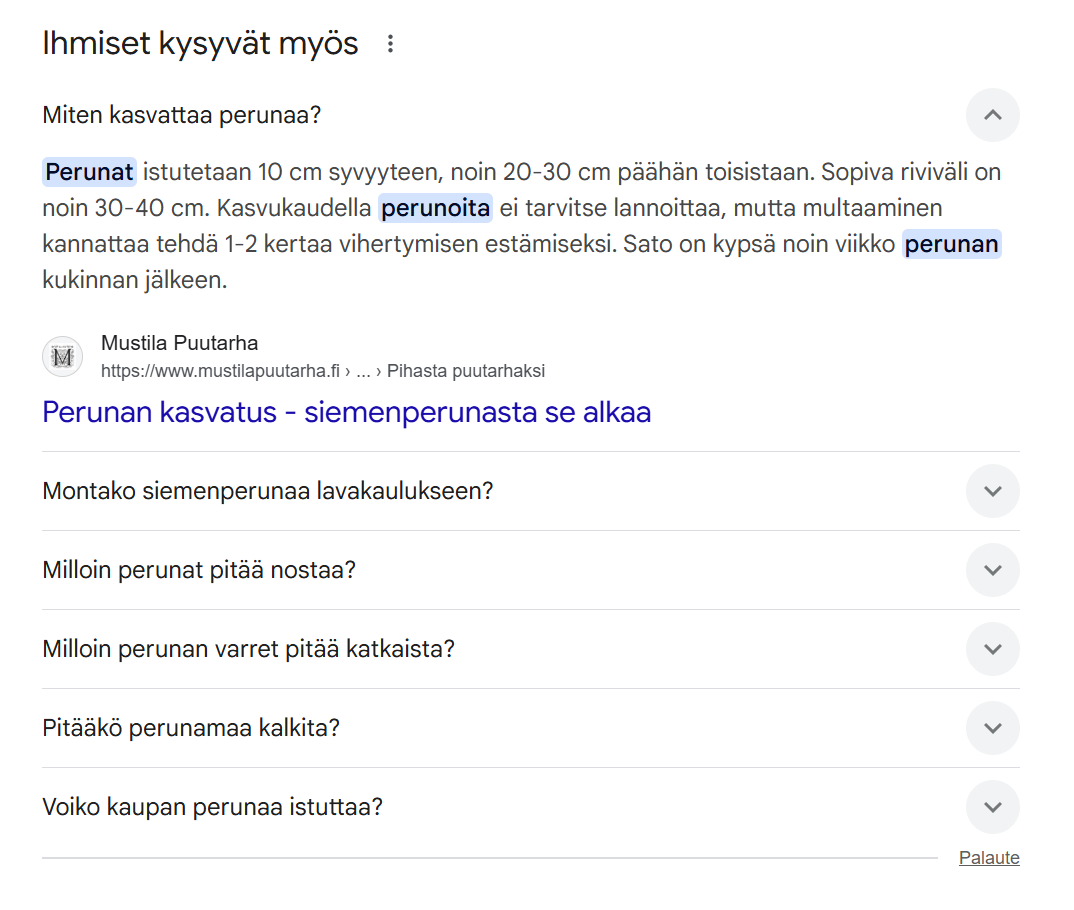Select the question text "Miten kasvattaa perunaa?"
1074x910 pixels.
point(181,115)
